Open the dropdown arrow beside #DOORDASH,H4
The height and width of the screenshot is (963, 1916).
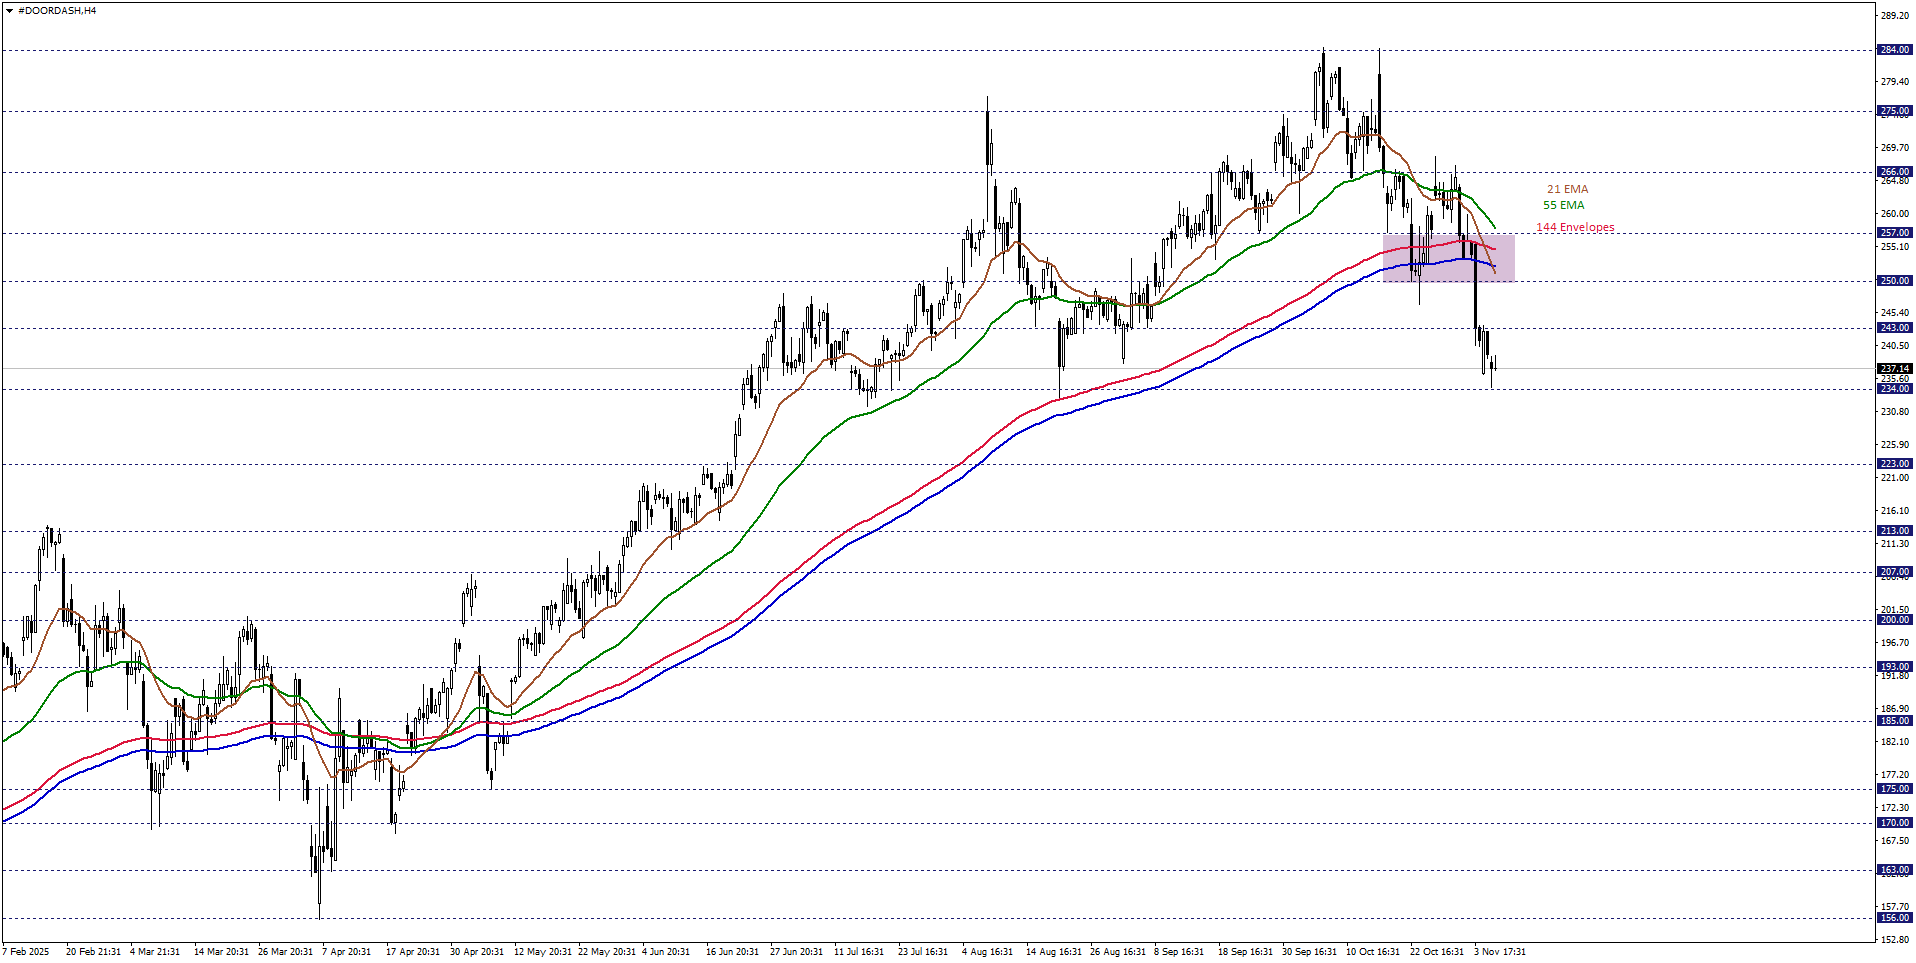pos(9,11)
